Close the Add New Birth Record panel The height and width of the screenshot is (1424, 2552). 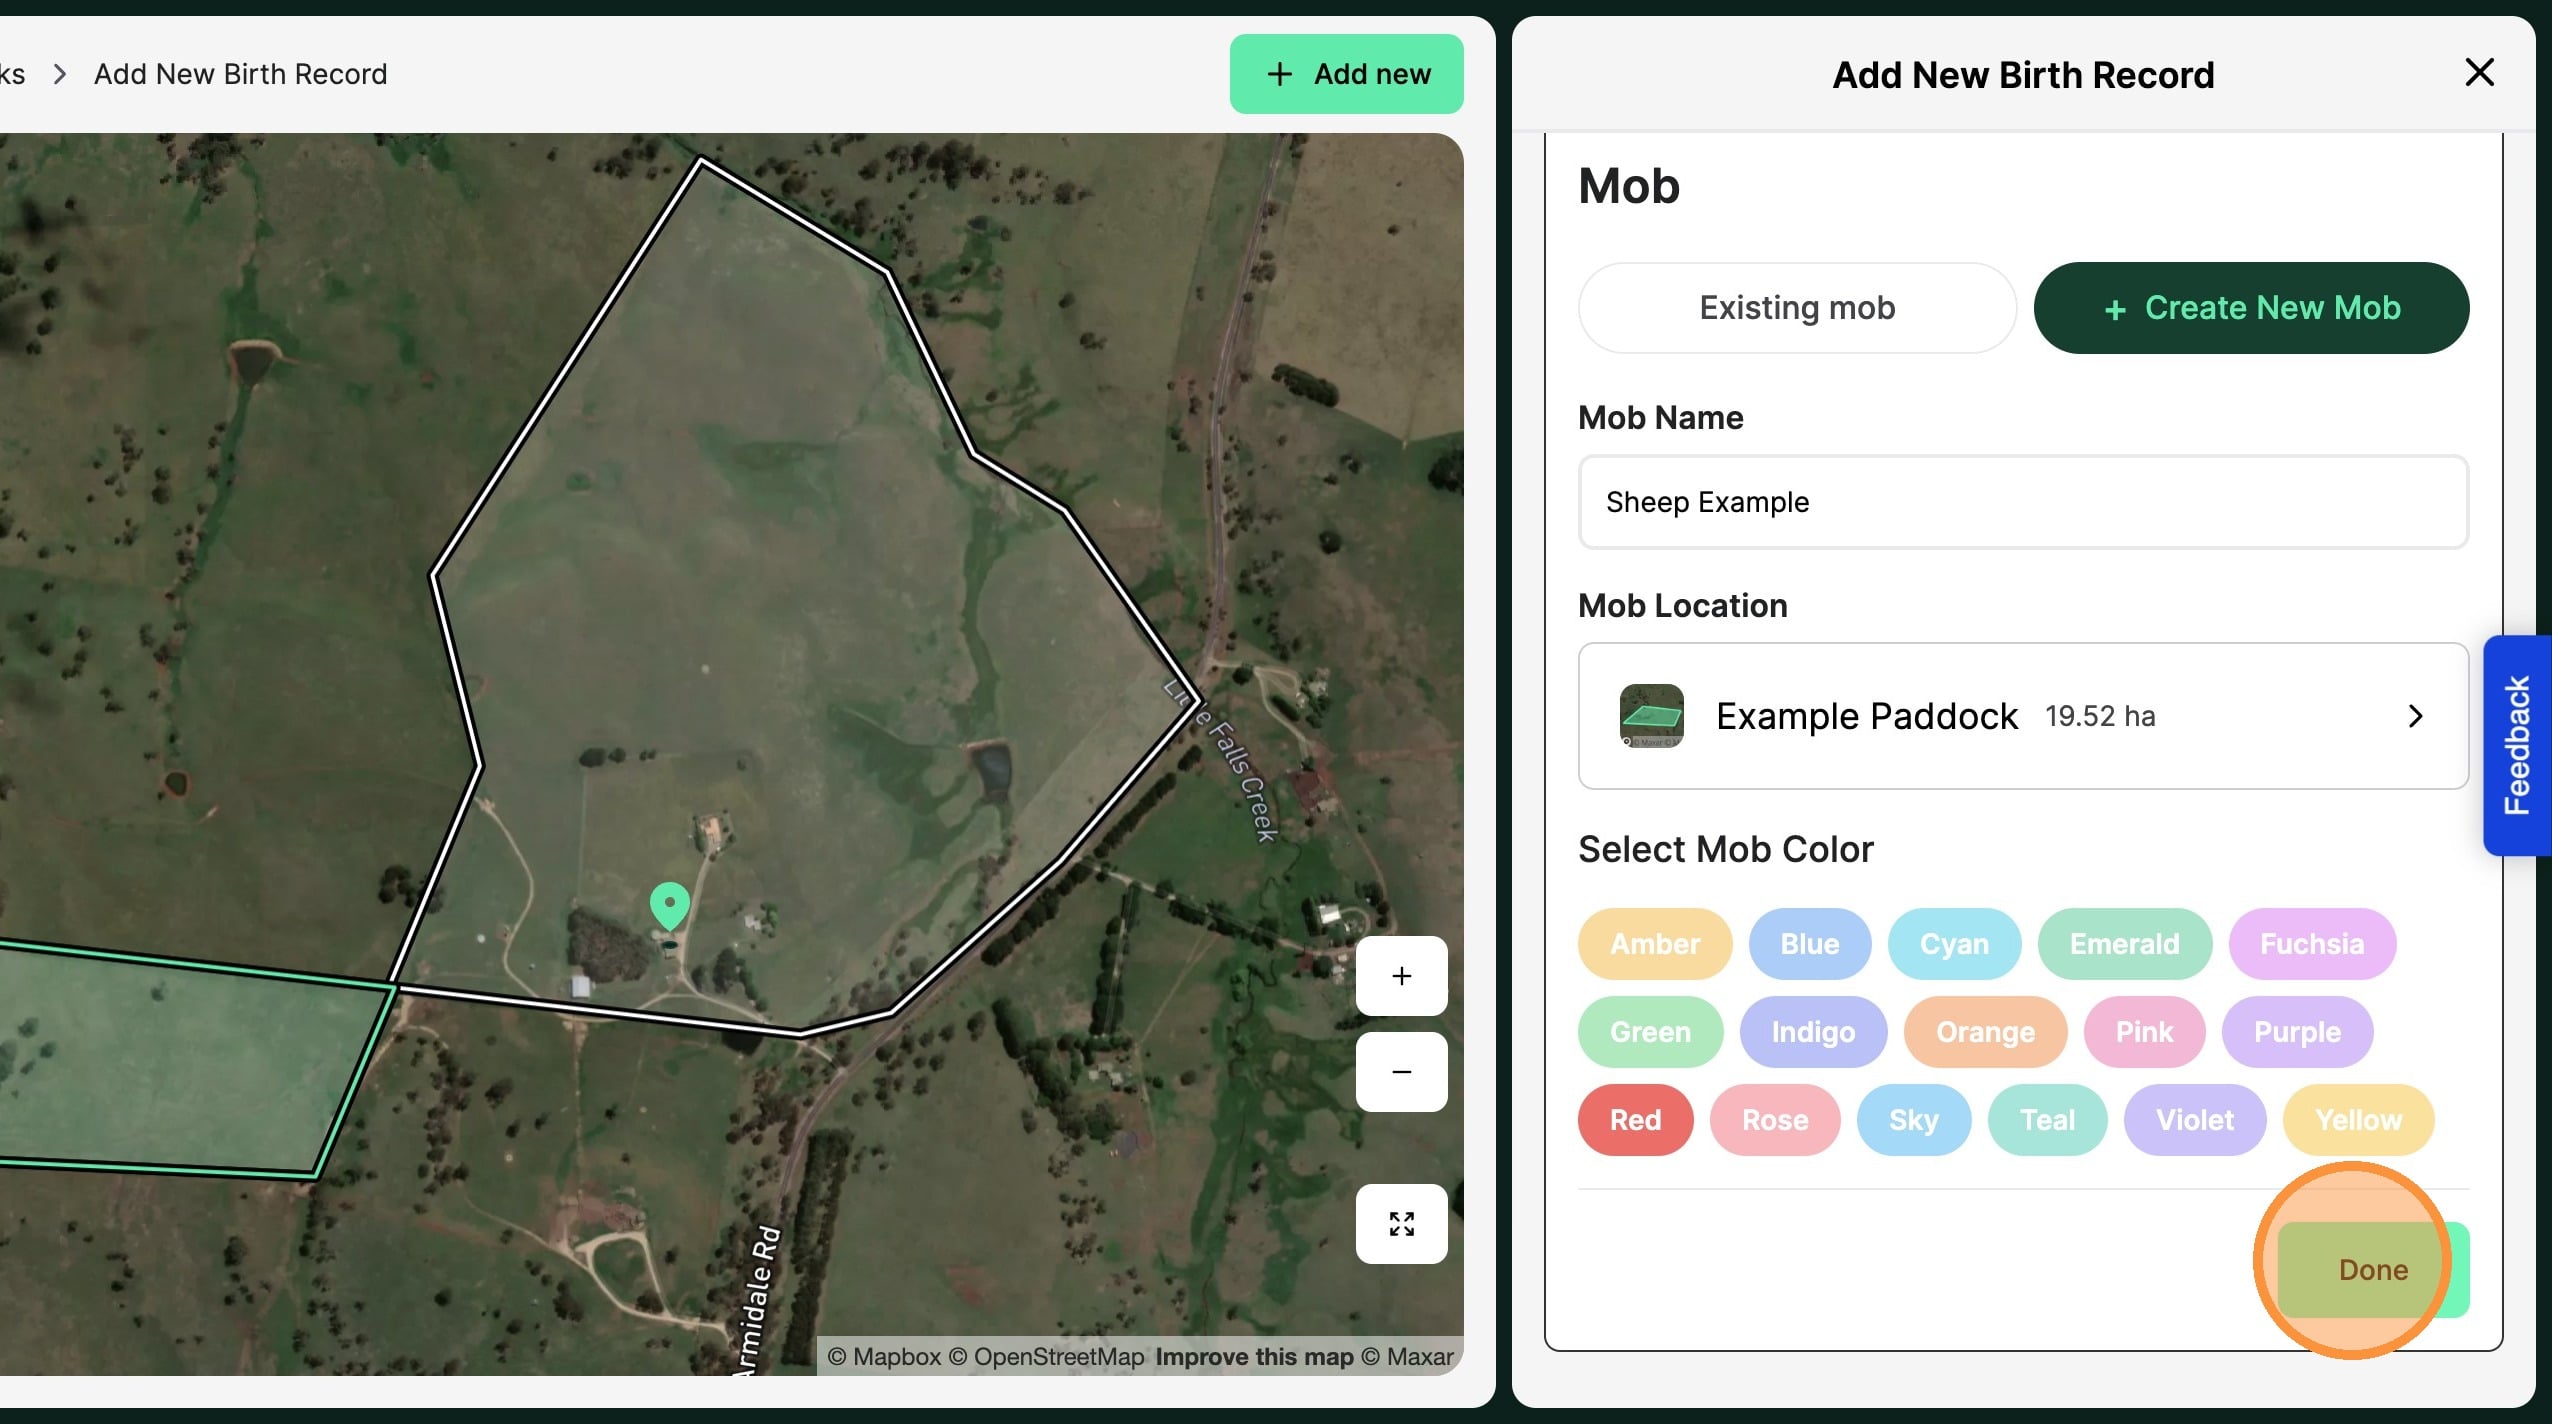tap(2479, 73)
